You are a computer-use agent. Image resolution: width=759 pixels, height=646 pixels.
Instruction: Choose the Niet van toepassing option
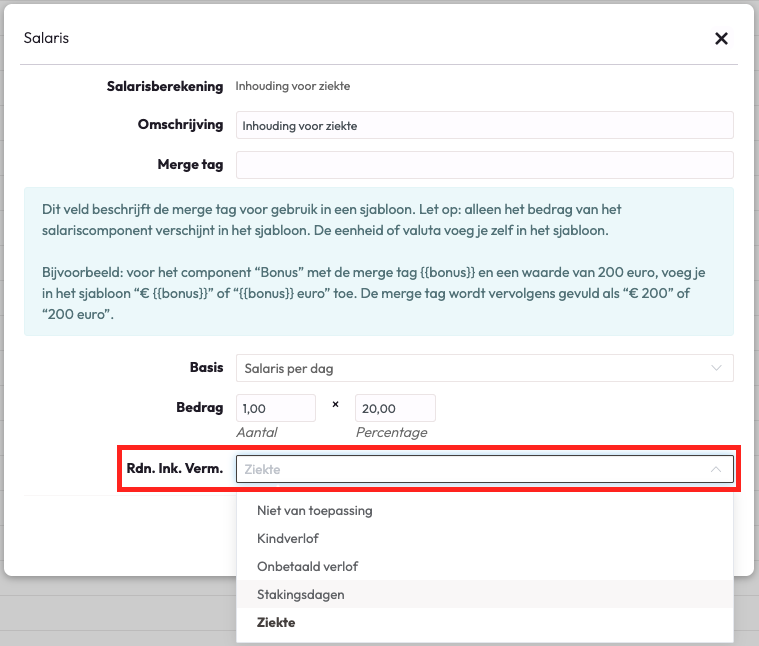[314, 510]
